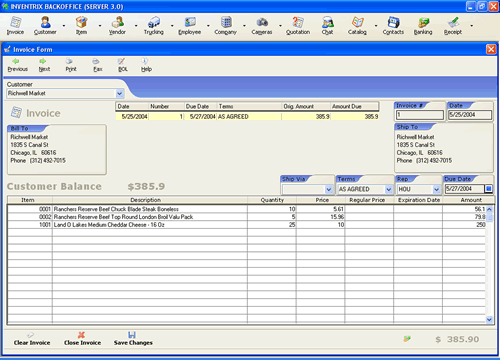The height and width of the screenshot is (360, 500).
Task: Select invoice history row dated 5/25/2004
Action: tap(247, 117)
